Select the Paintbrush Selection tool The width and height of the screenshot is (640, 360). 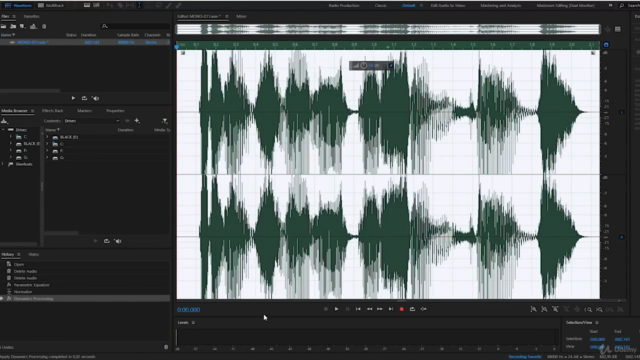(x=169, y=5)
